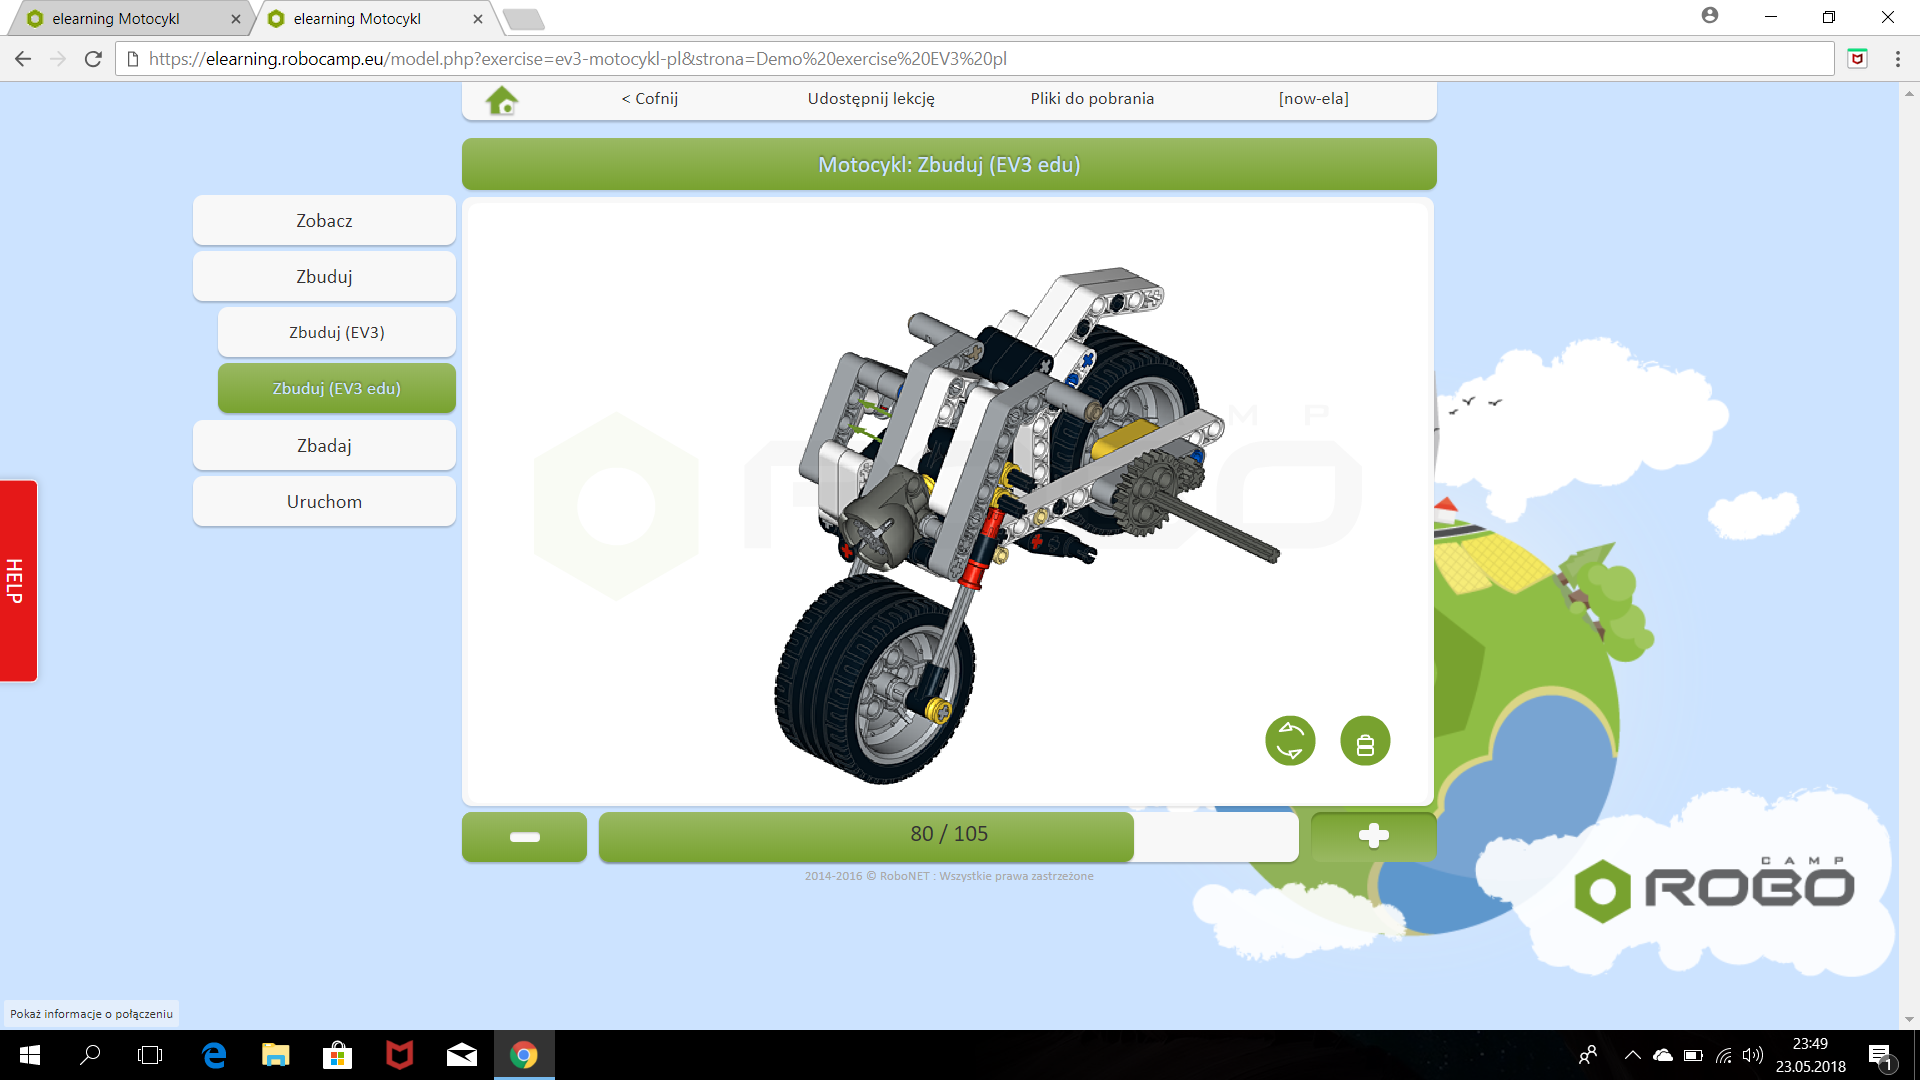Image resolution: width=1920 pixels, height=1080 pixels.
Task: Open Udostępnij lekcję option
Action: [x=871, y=98]
